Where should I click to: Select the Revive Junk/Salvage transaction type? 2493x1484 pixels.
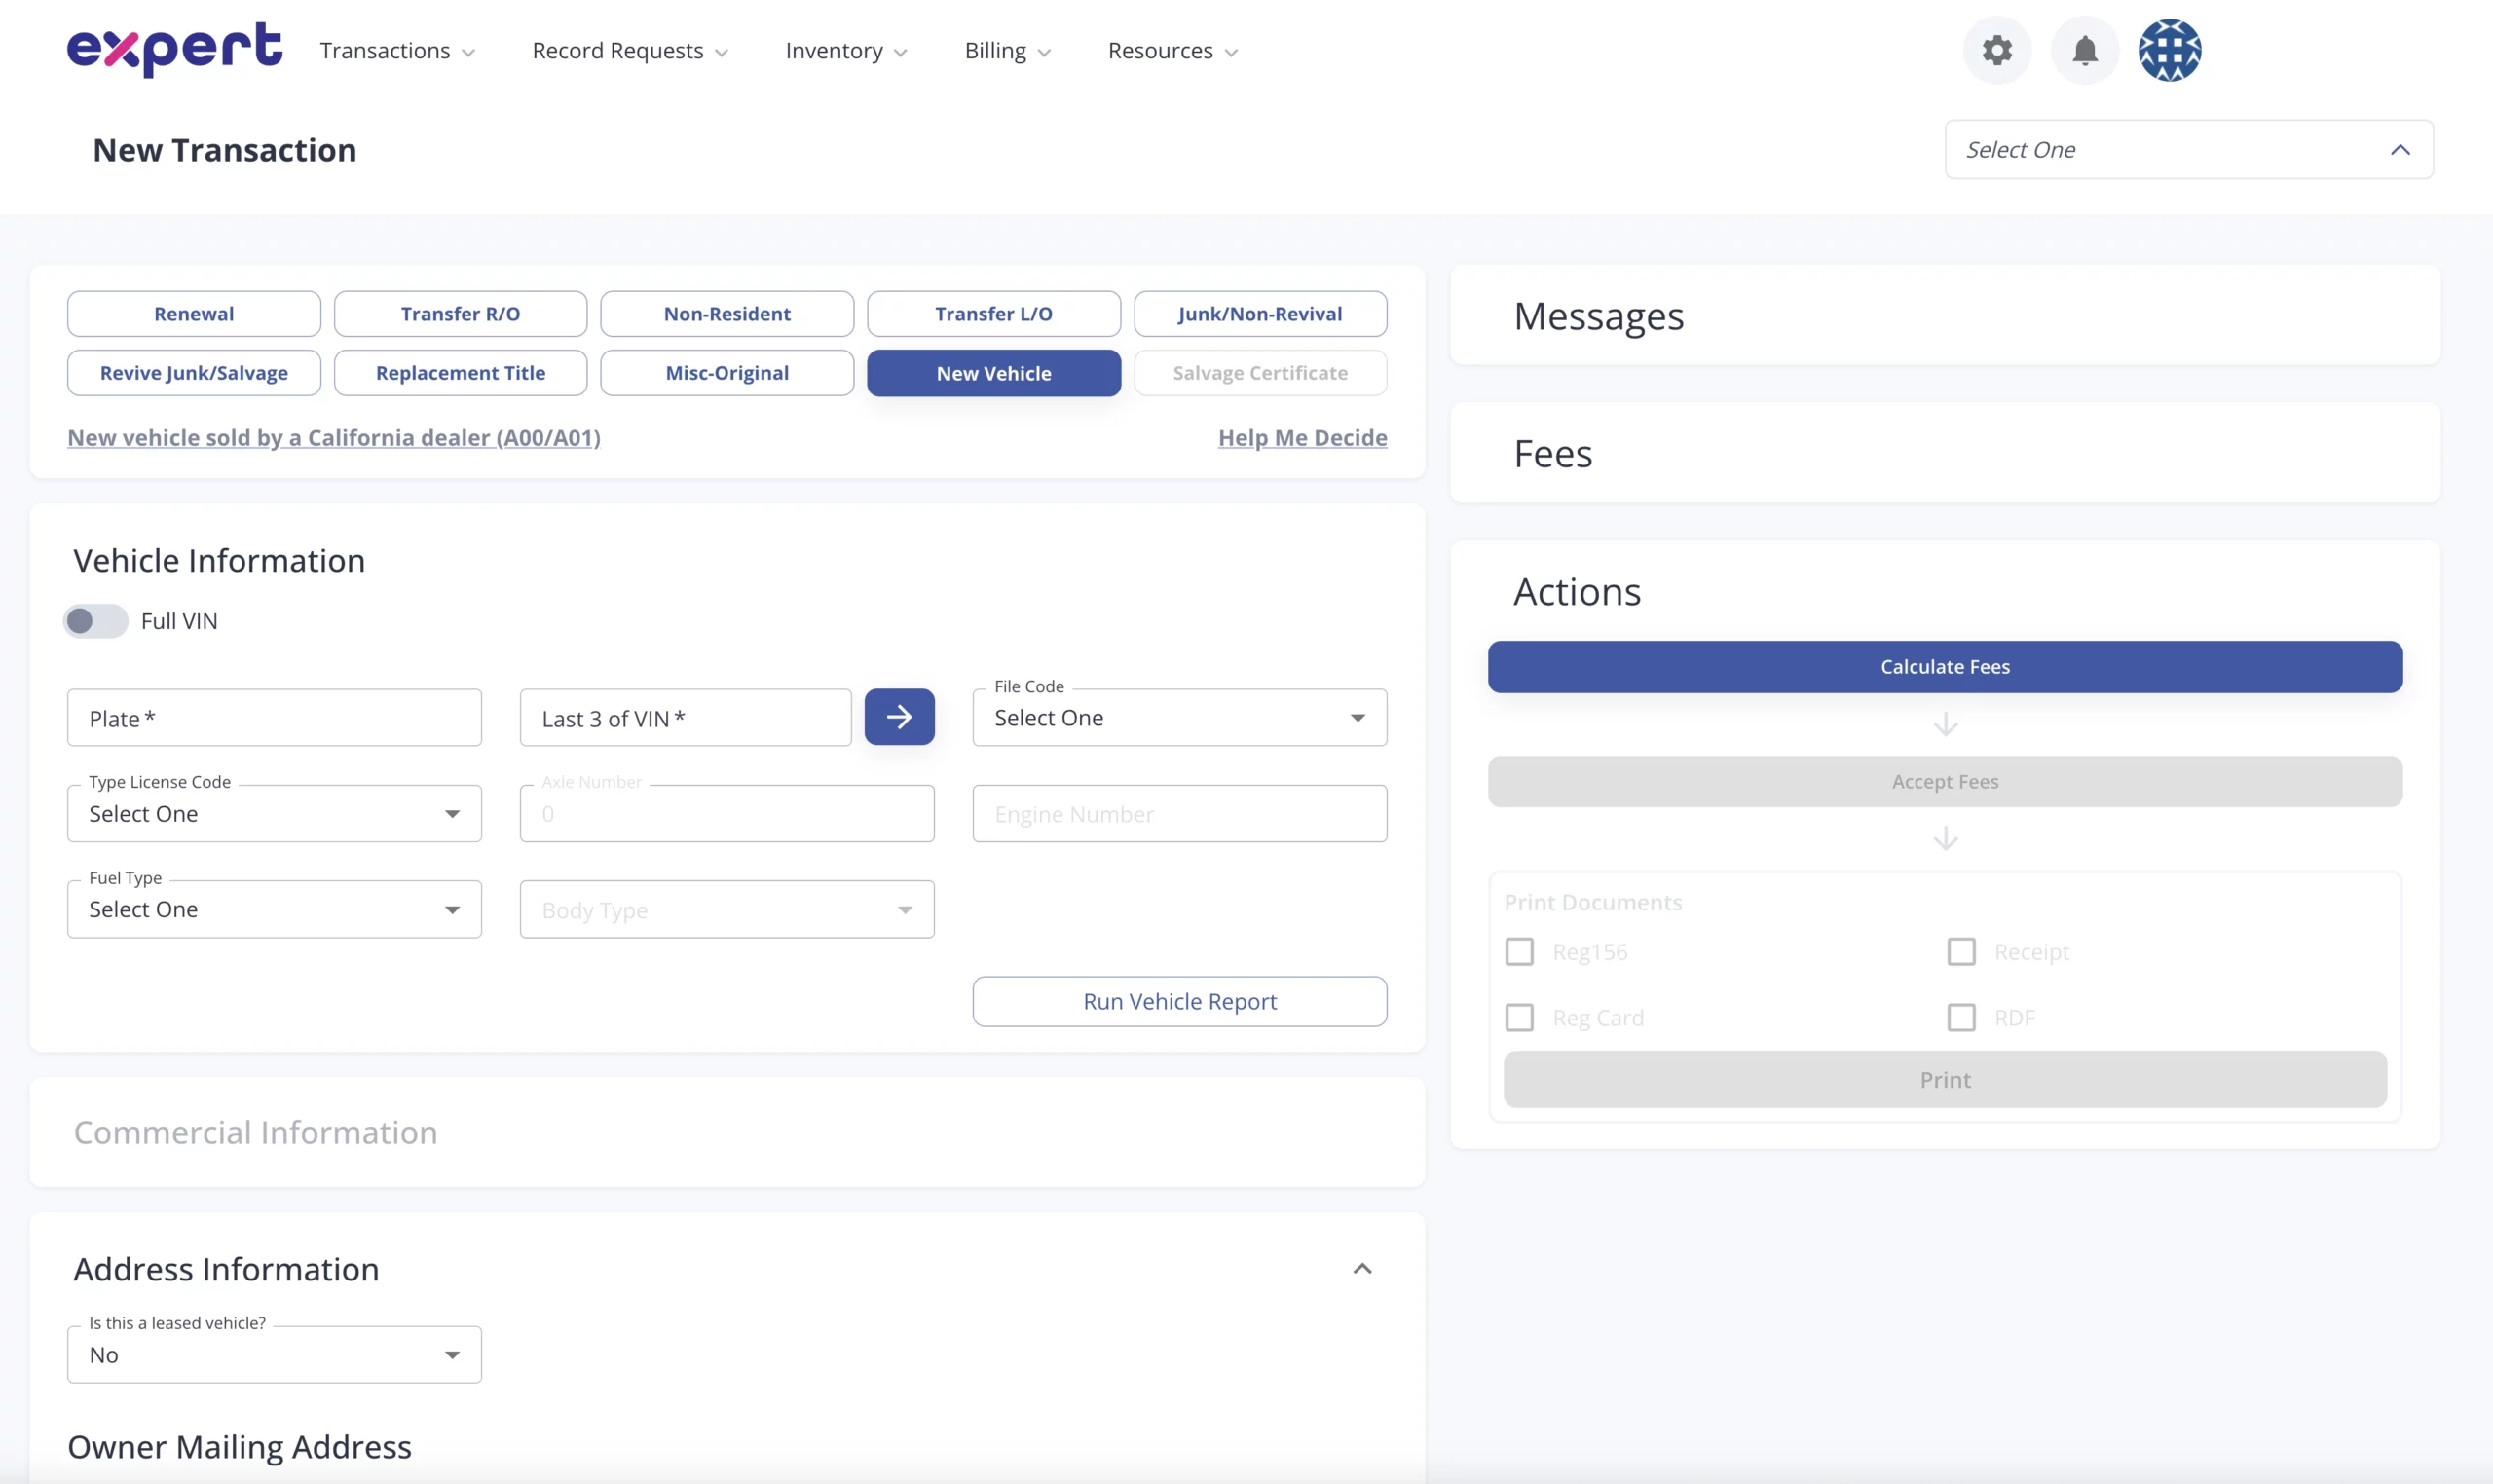tap(194, 373)
